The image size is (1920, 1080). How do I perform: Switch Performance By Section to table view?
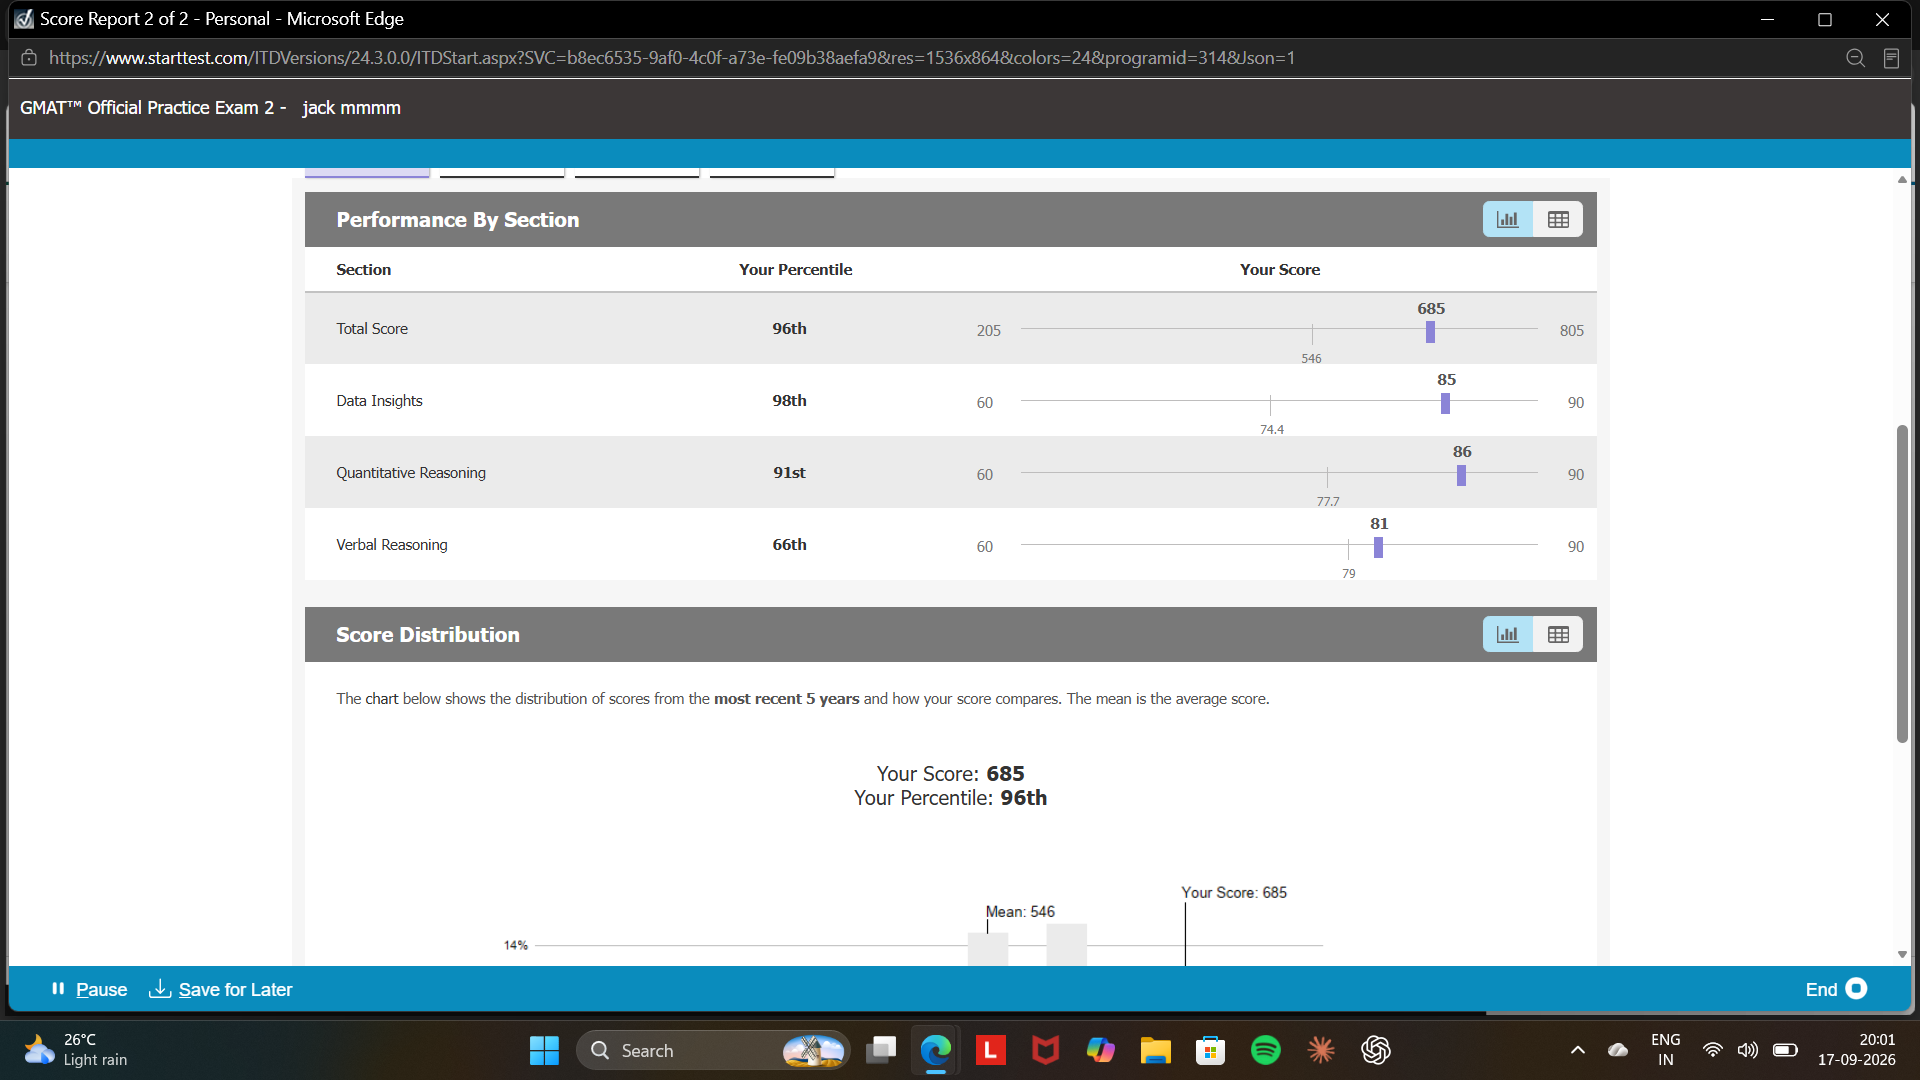pos(1558,219)
